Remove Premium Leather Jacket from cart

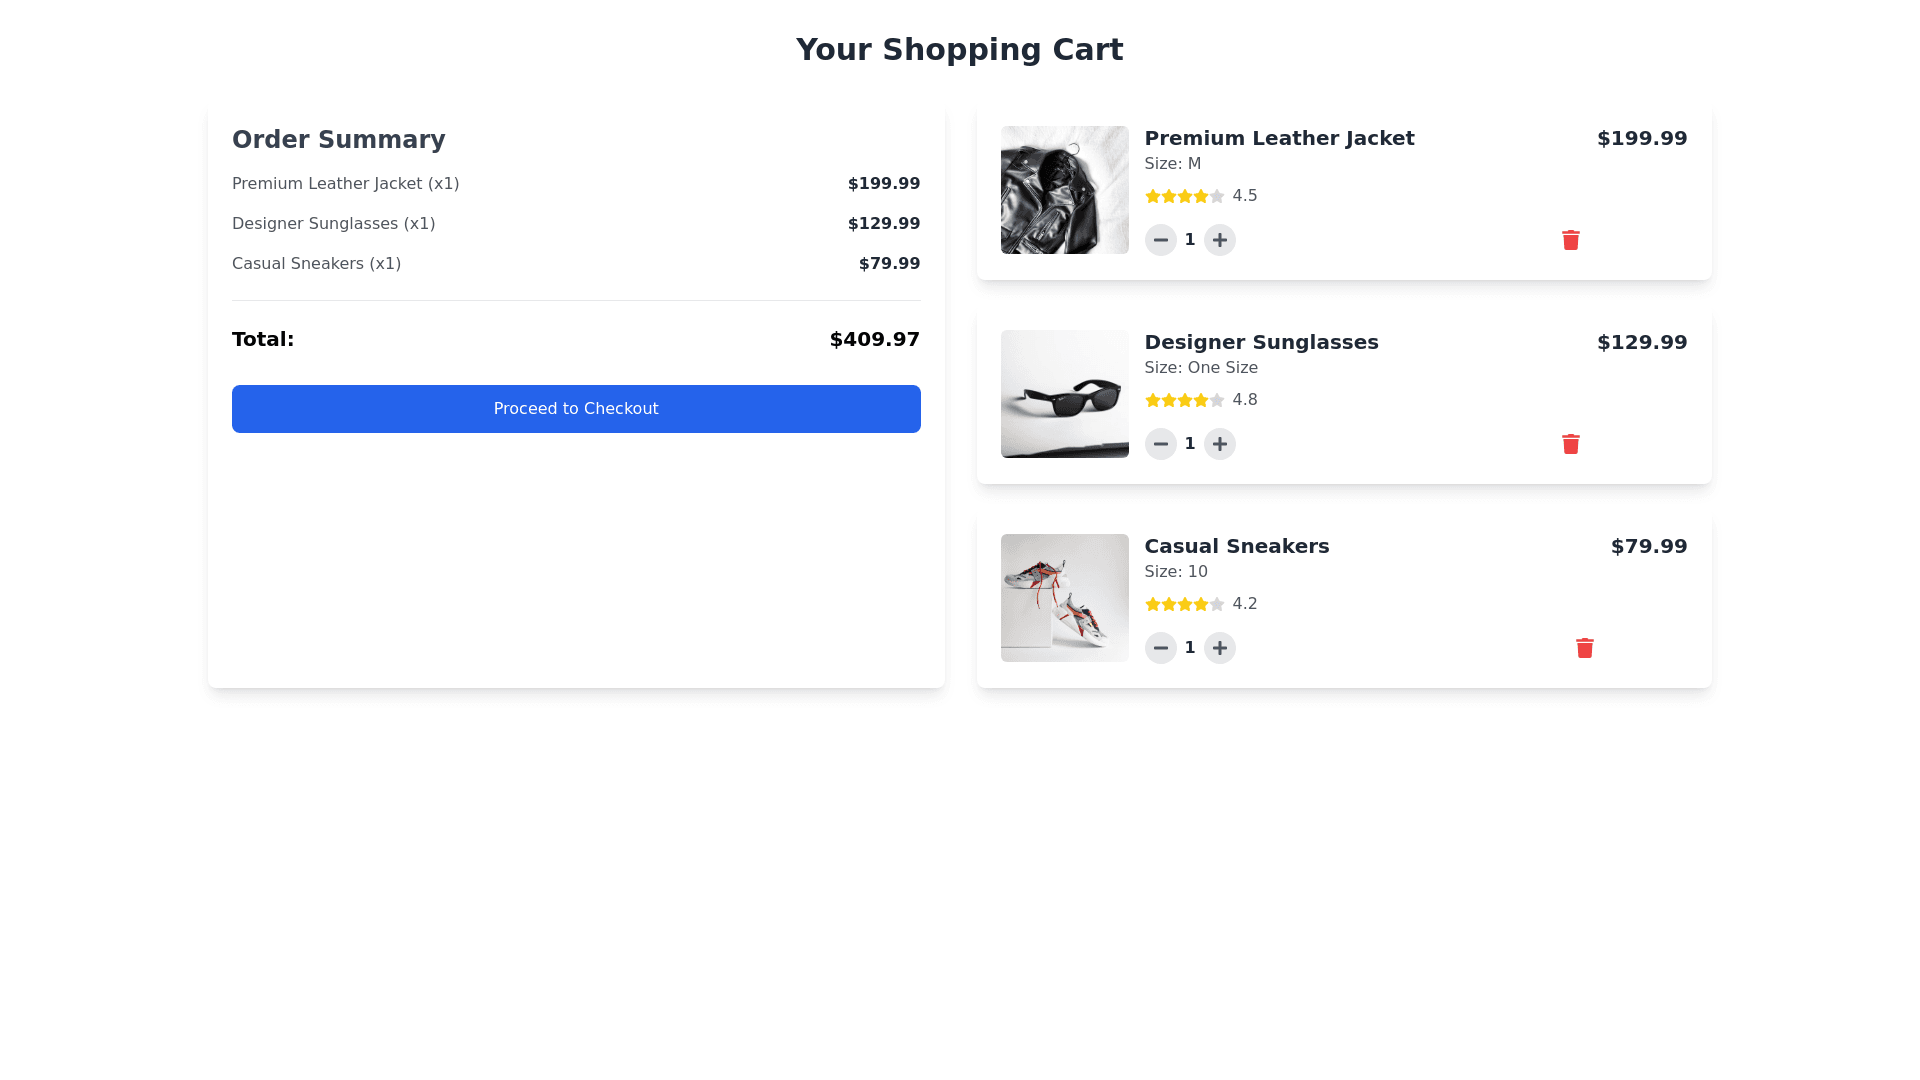[1570, 240]
